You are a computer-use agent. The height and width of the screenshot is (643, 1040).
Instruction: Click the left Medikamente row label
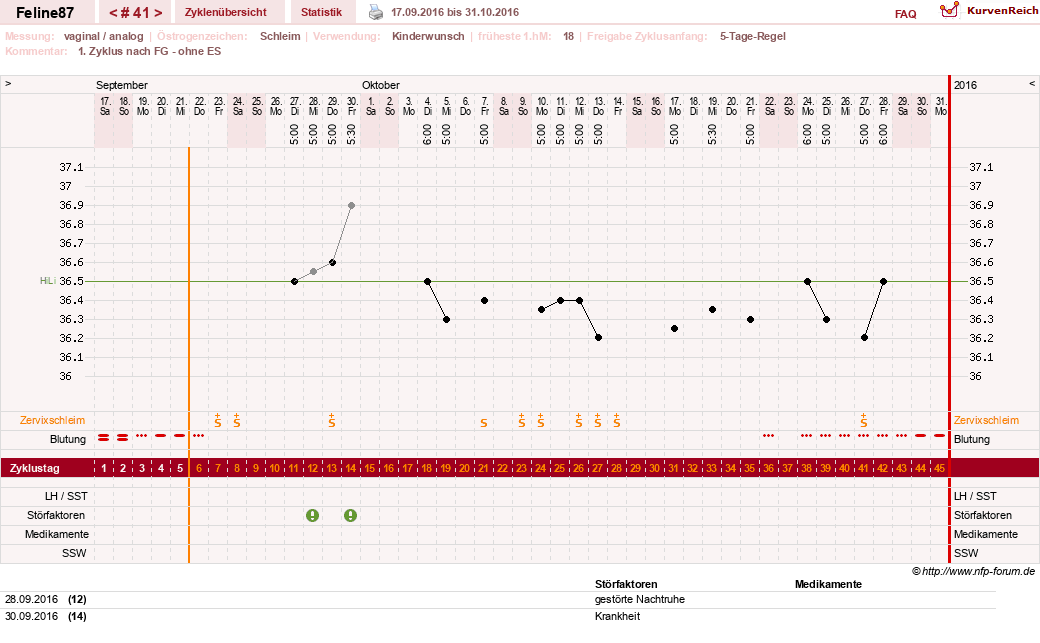(56, 535)
